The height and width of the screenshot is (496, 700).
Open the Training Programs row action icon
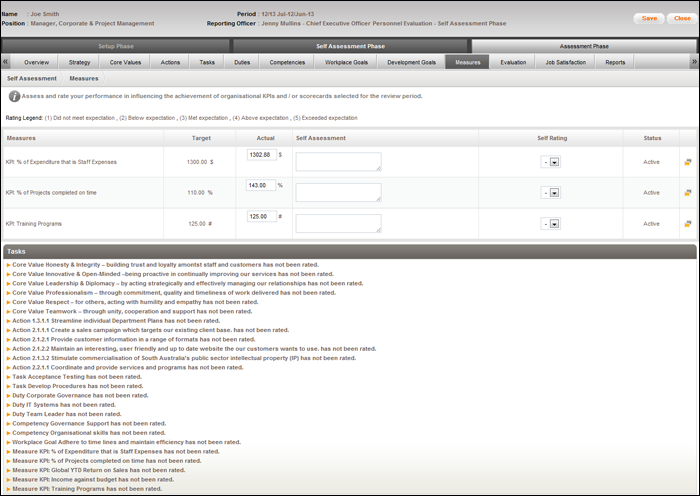[688, 224]
